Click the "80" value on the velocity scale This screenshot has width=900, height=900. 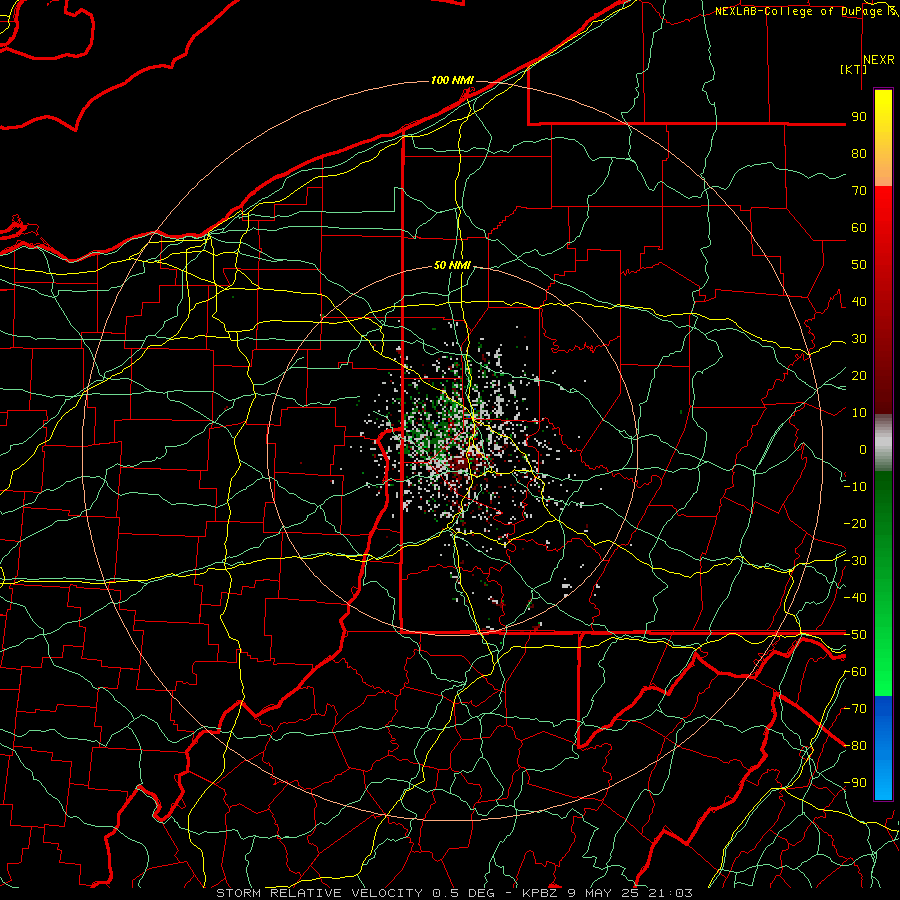[x=859, y=154]
